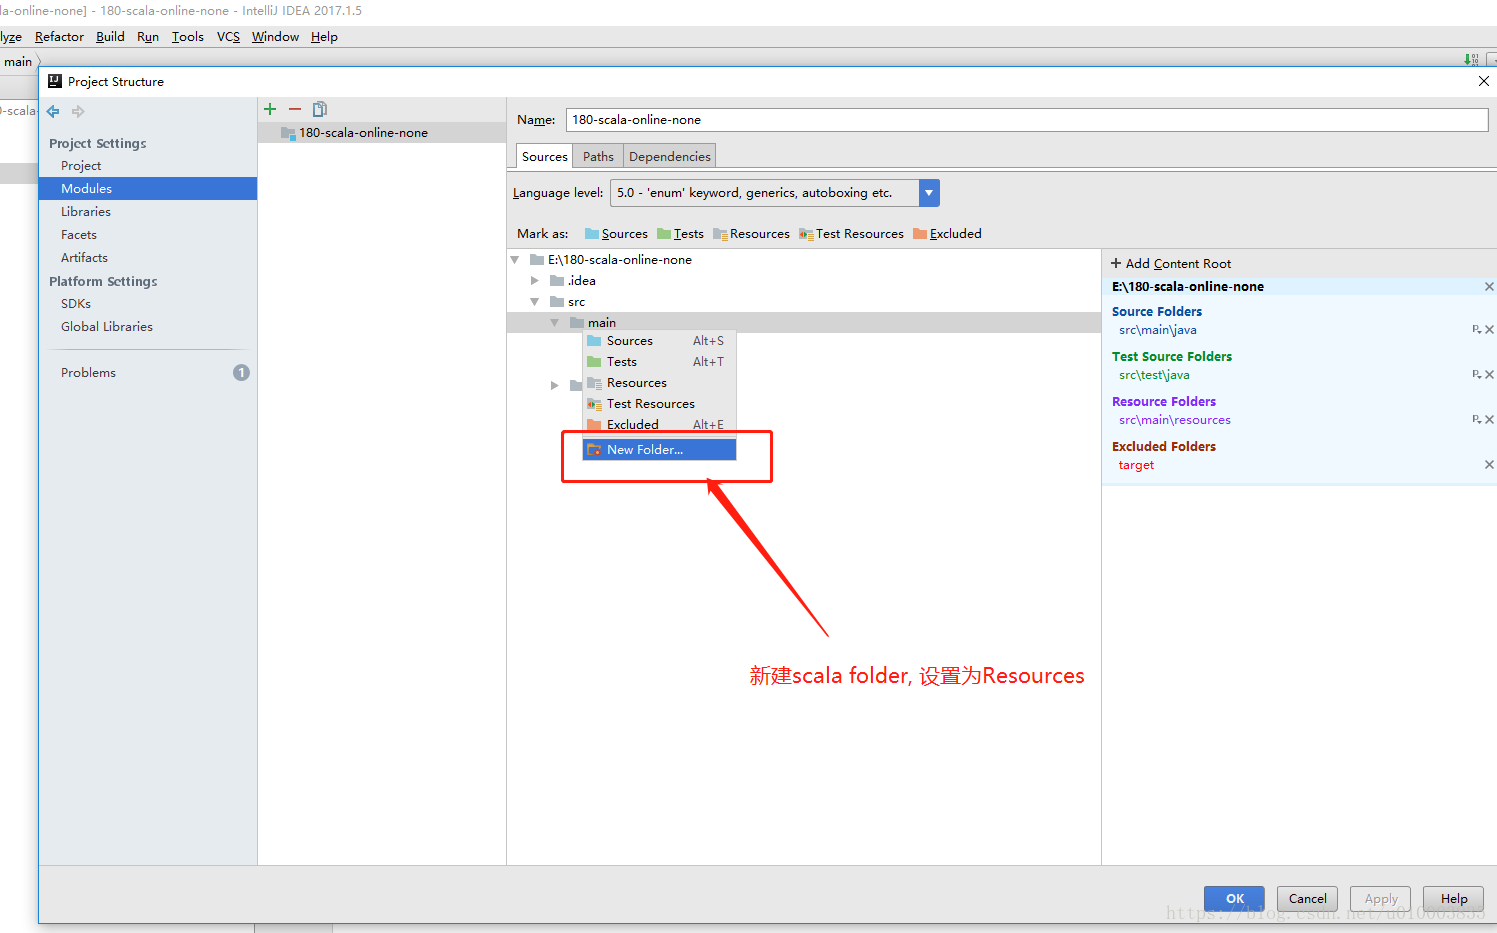Click the Forward navigation arrow
Viewport: 1497px width, 933px height.
point(78,111)
